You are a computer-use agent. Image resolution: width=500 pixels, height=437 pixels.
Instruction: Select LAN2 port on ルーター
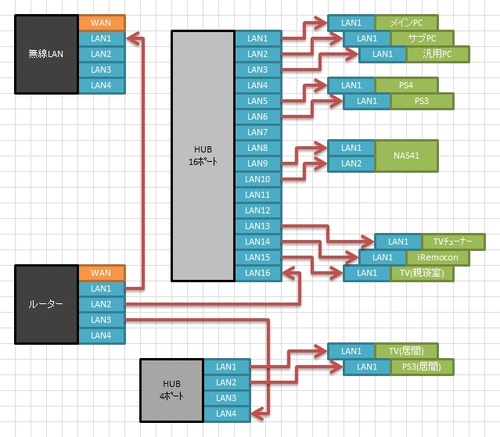tap(102, 304)
